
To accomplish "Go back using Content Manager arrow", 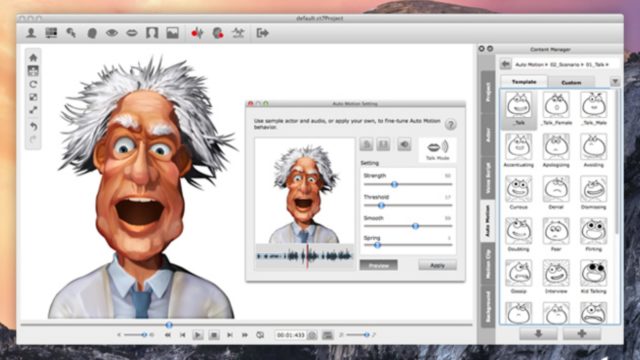I will coord(506,64).
